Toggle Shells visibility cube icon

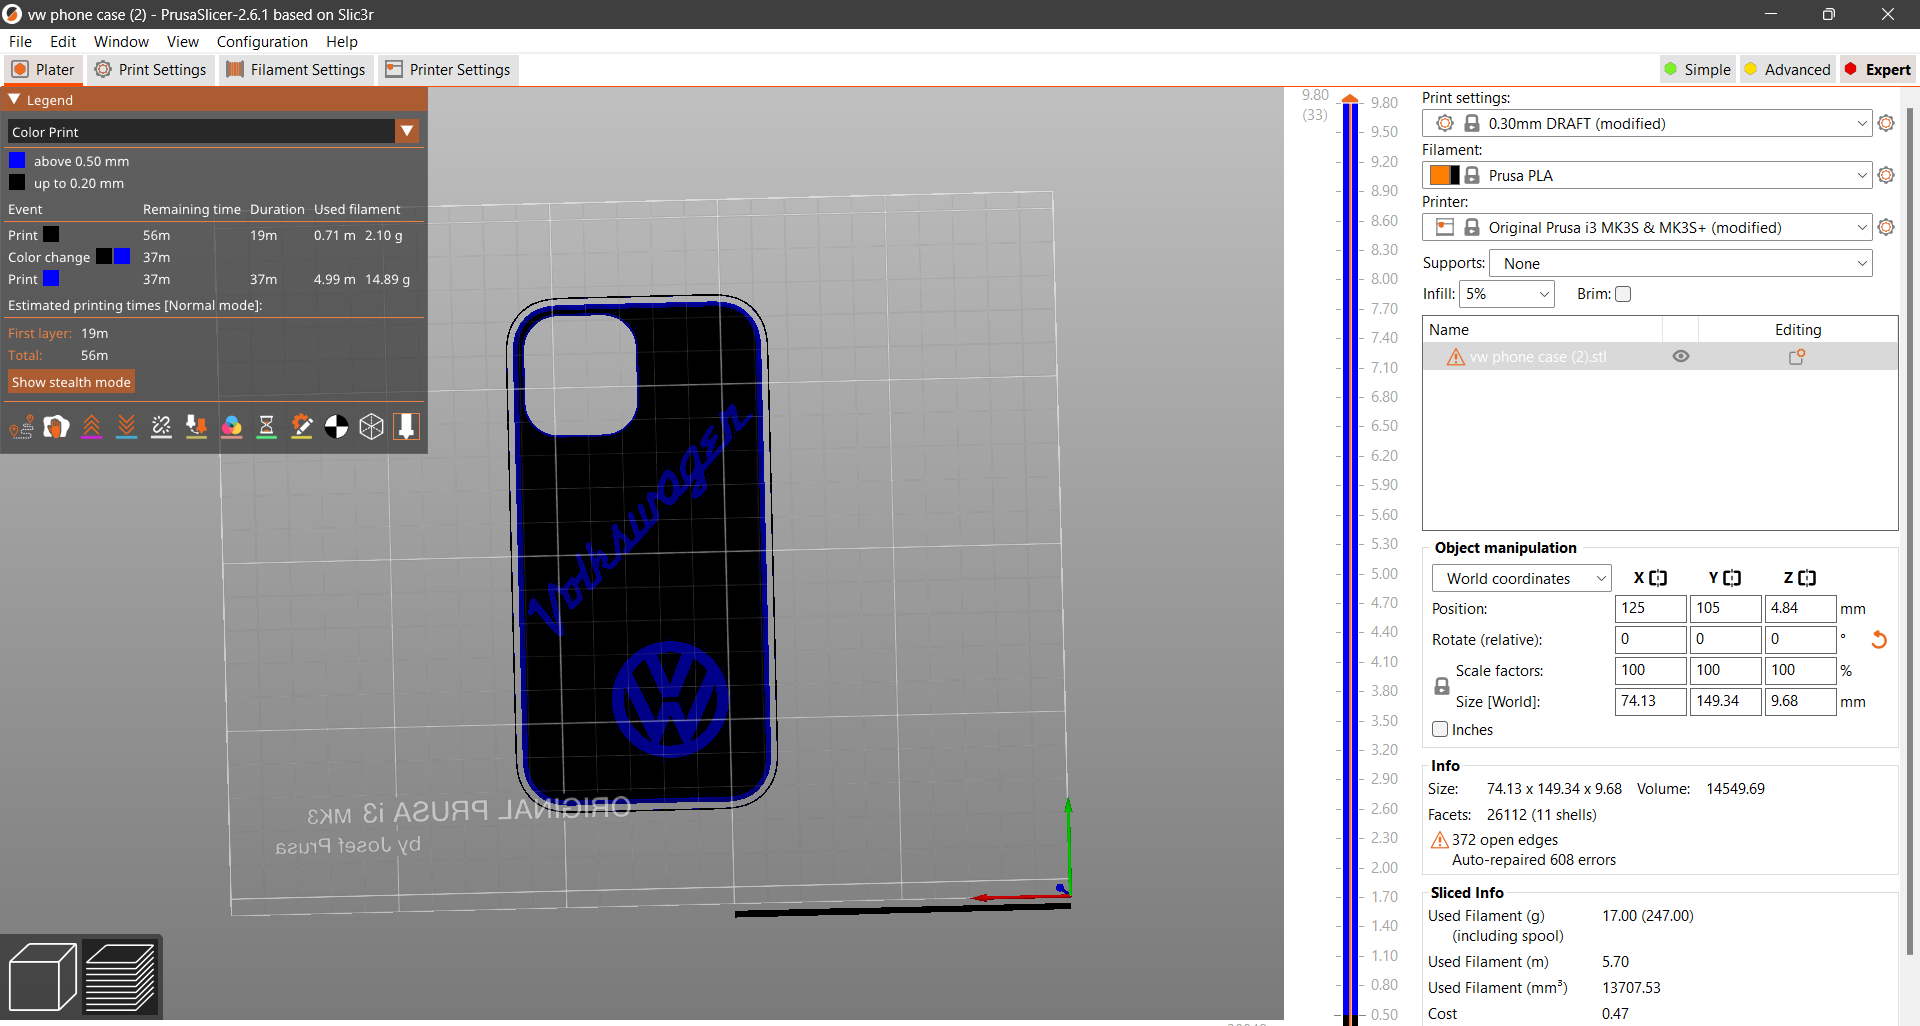[372, 428]
